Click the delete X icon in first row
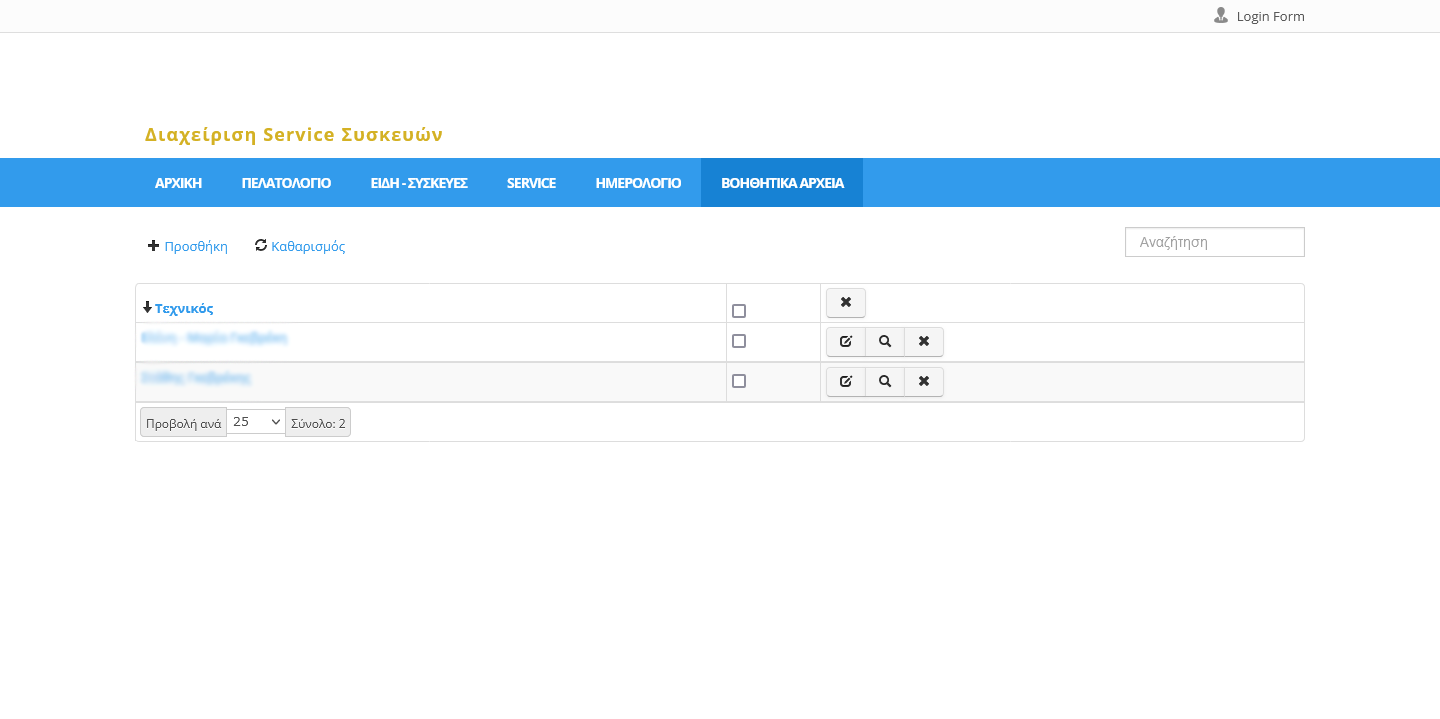 [924, 342]
